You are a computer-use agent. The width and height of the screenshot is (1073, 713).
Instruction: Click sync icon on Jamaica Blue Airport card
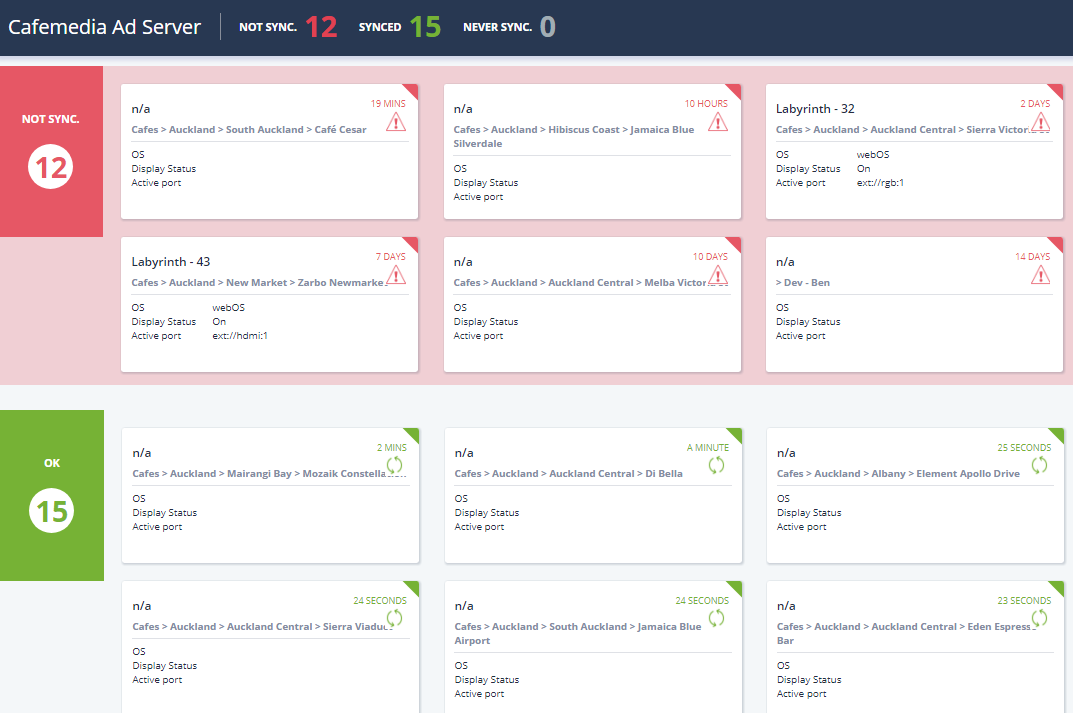[x=716, y=618]
